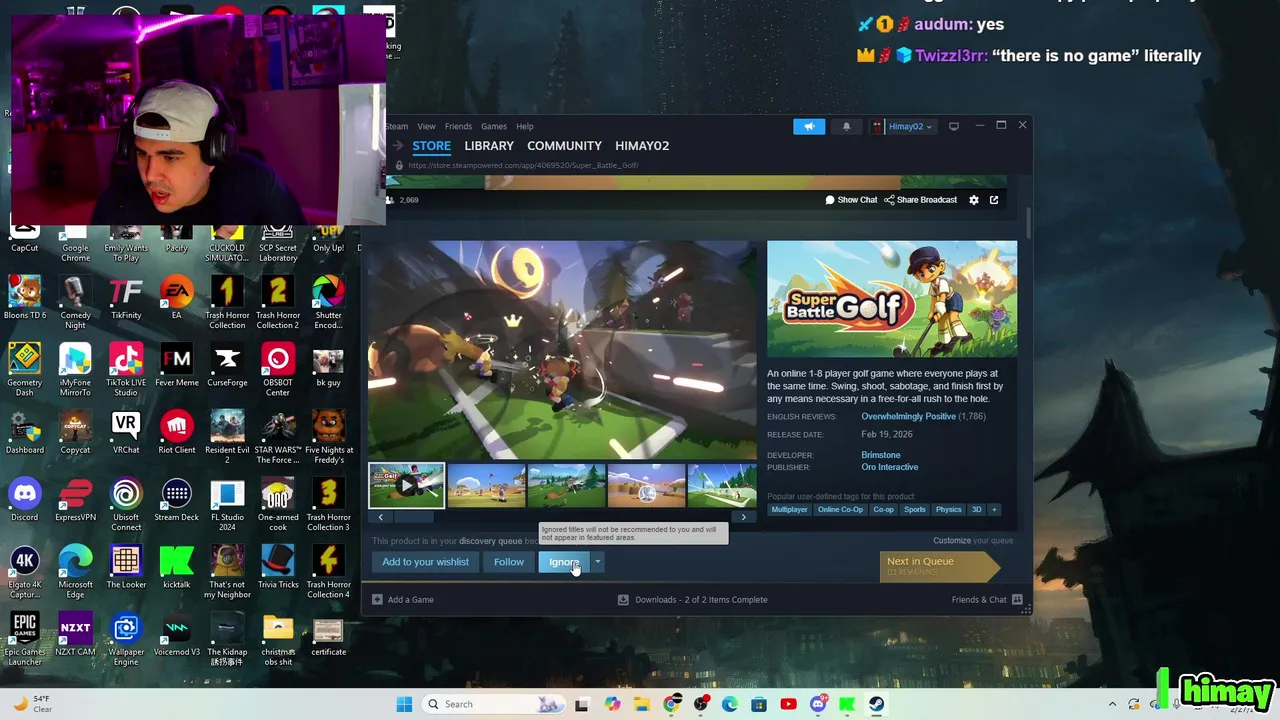The width and height of the screenshot is (1280, 720).
Task: Click Add a Game
Action: click(x=403, y=600)
